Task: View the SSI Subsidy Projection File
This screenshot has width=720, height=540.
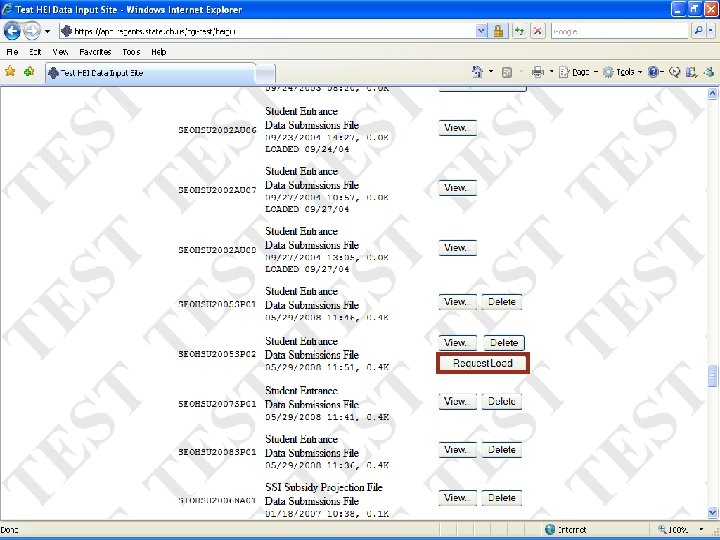Action: (457, 498)
